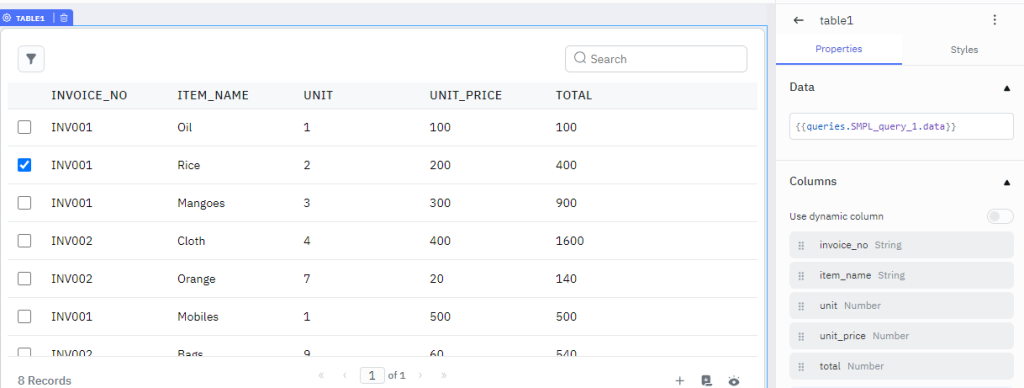Check the checkbox for the Oil row

[24, 127]
